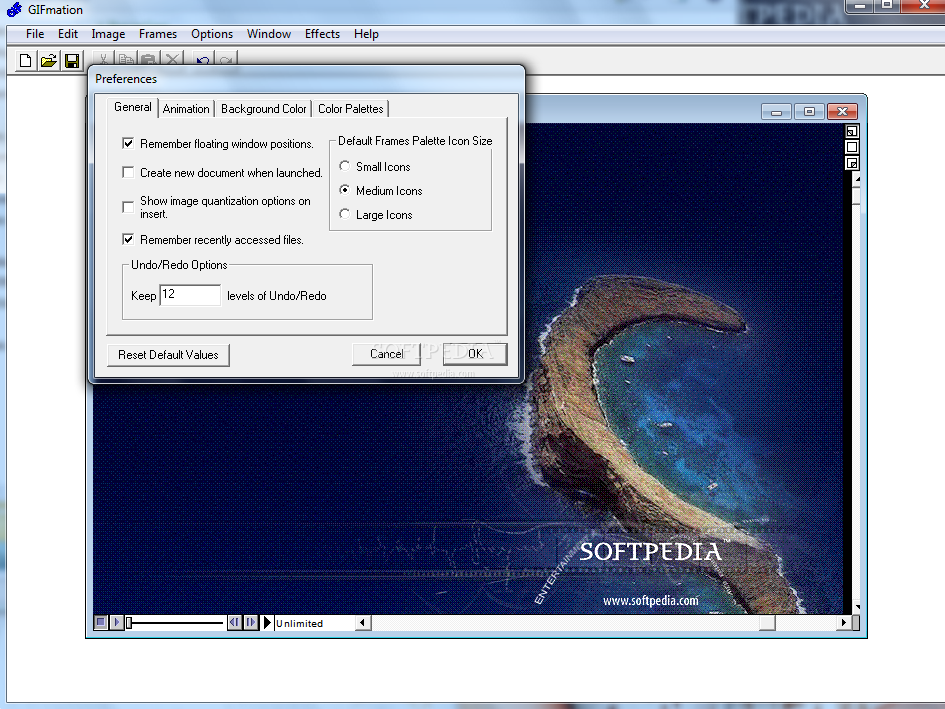Click the empty square icon above document scrollbar

point(852,147)
